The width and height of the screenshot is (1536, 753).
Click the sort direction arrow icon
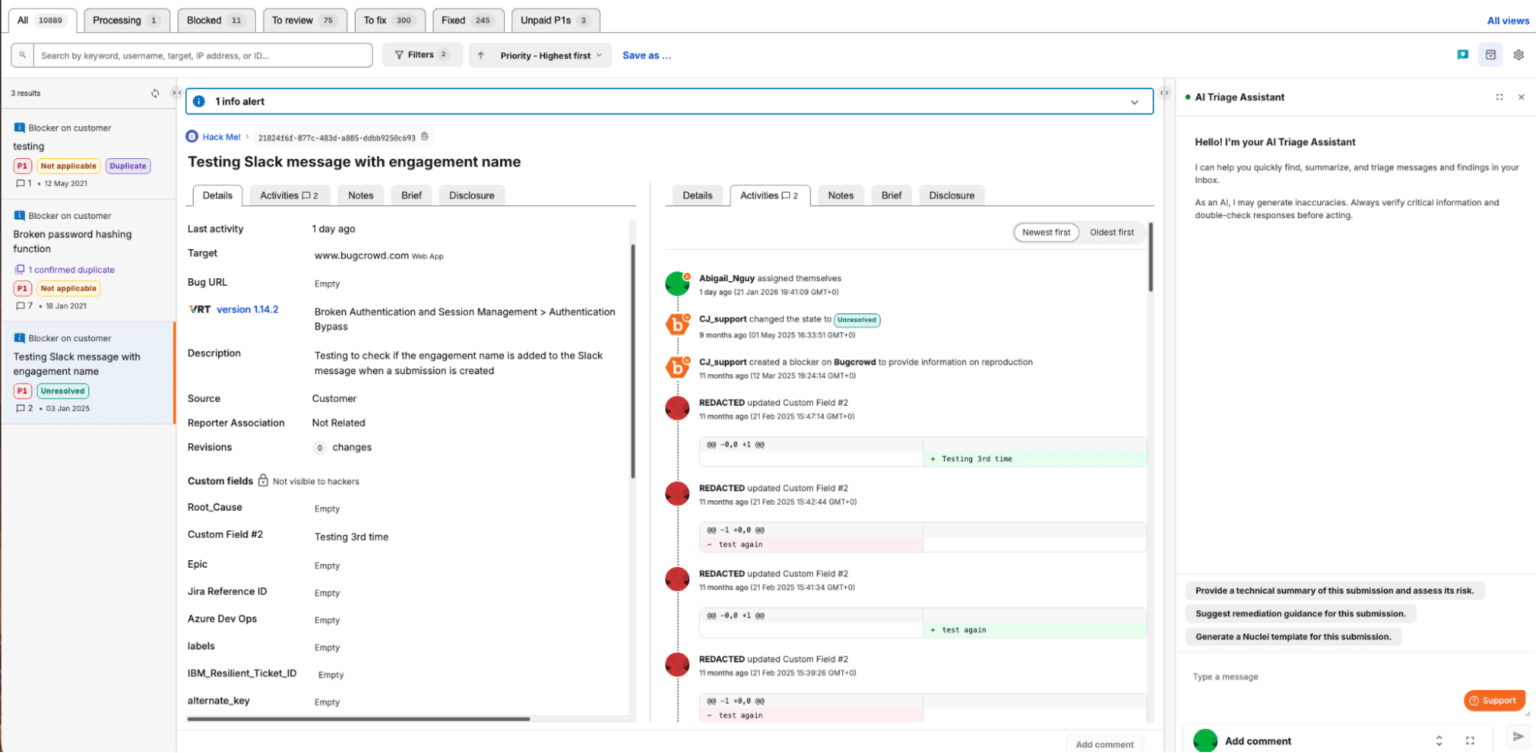click(481, 55)
